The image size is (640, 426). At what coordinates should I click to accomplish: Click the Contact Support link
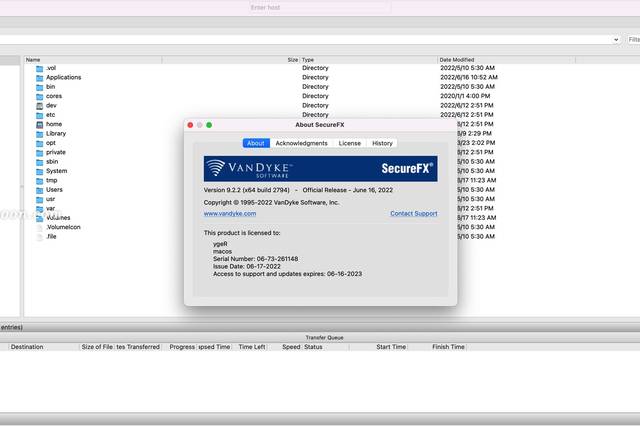point(413,213)
